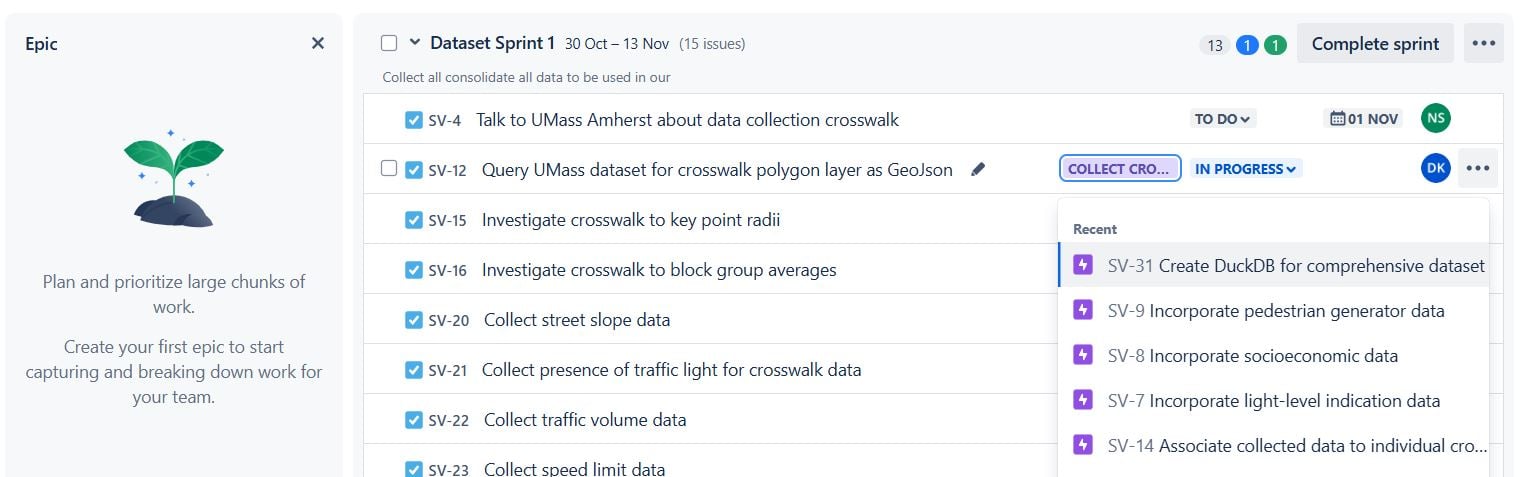
Task: Tick the Dataset Sprint 1 select-all checkbox
Action: coord(389,43)
